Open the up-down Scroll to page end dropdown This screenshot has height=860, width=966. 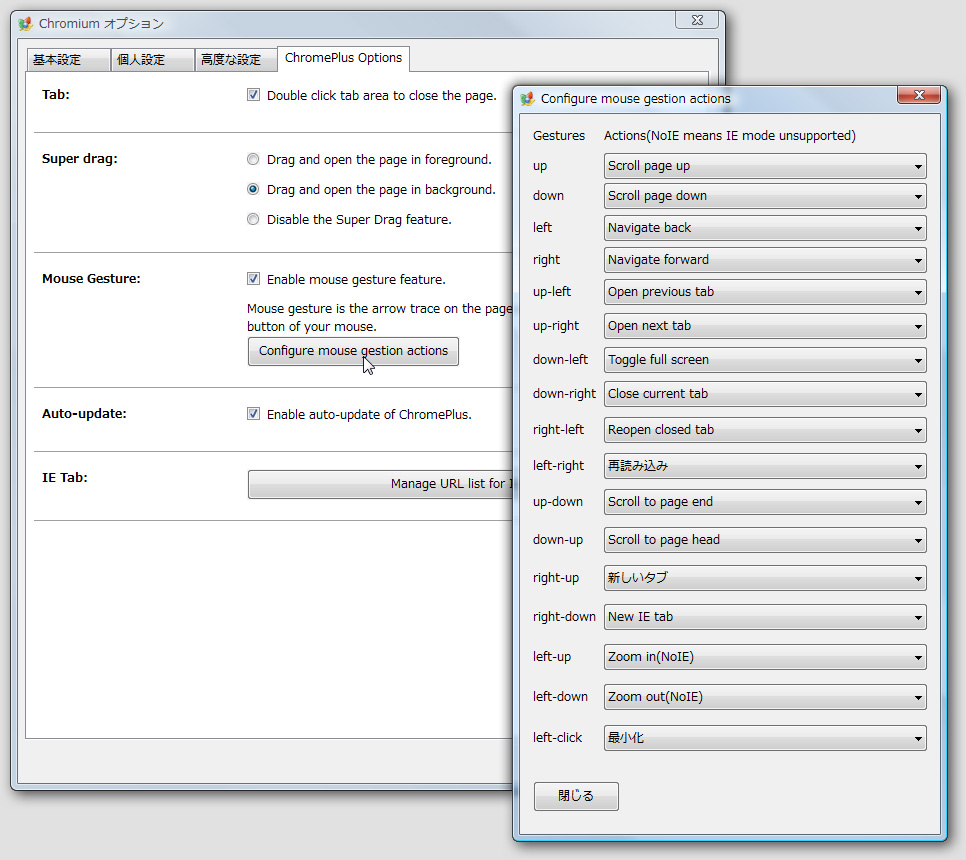point(765,502)
